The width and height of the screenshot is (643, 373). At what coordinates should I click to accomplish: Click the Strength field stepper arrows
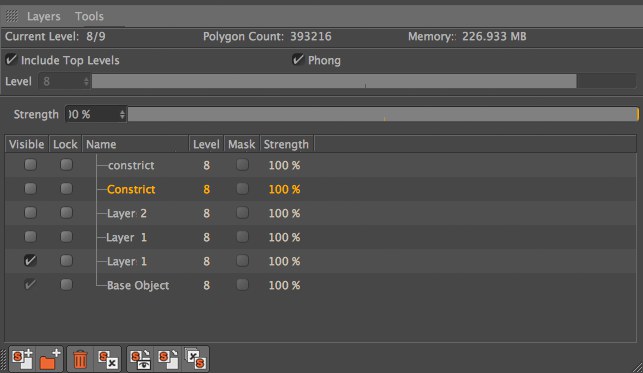tap(122, 114)
